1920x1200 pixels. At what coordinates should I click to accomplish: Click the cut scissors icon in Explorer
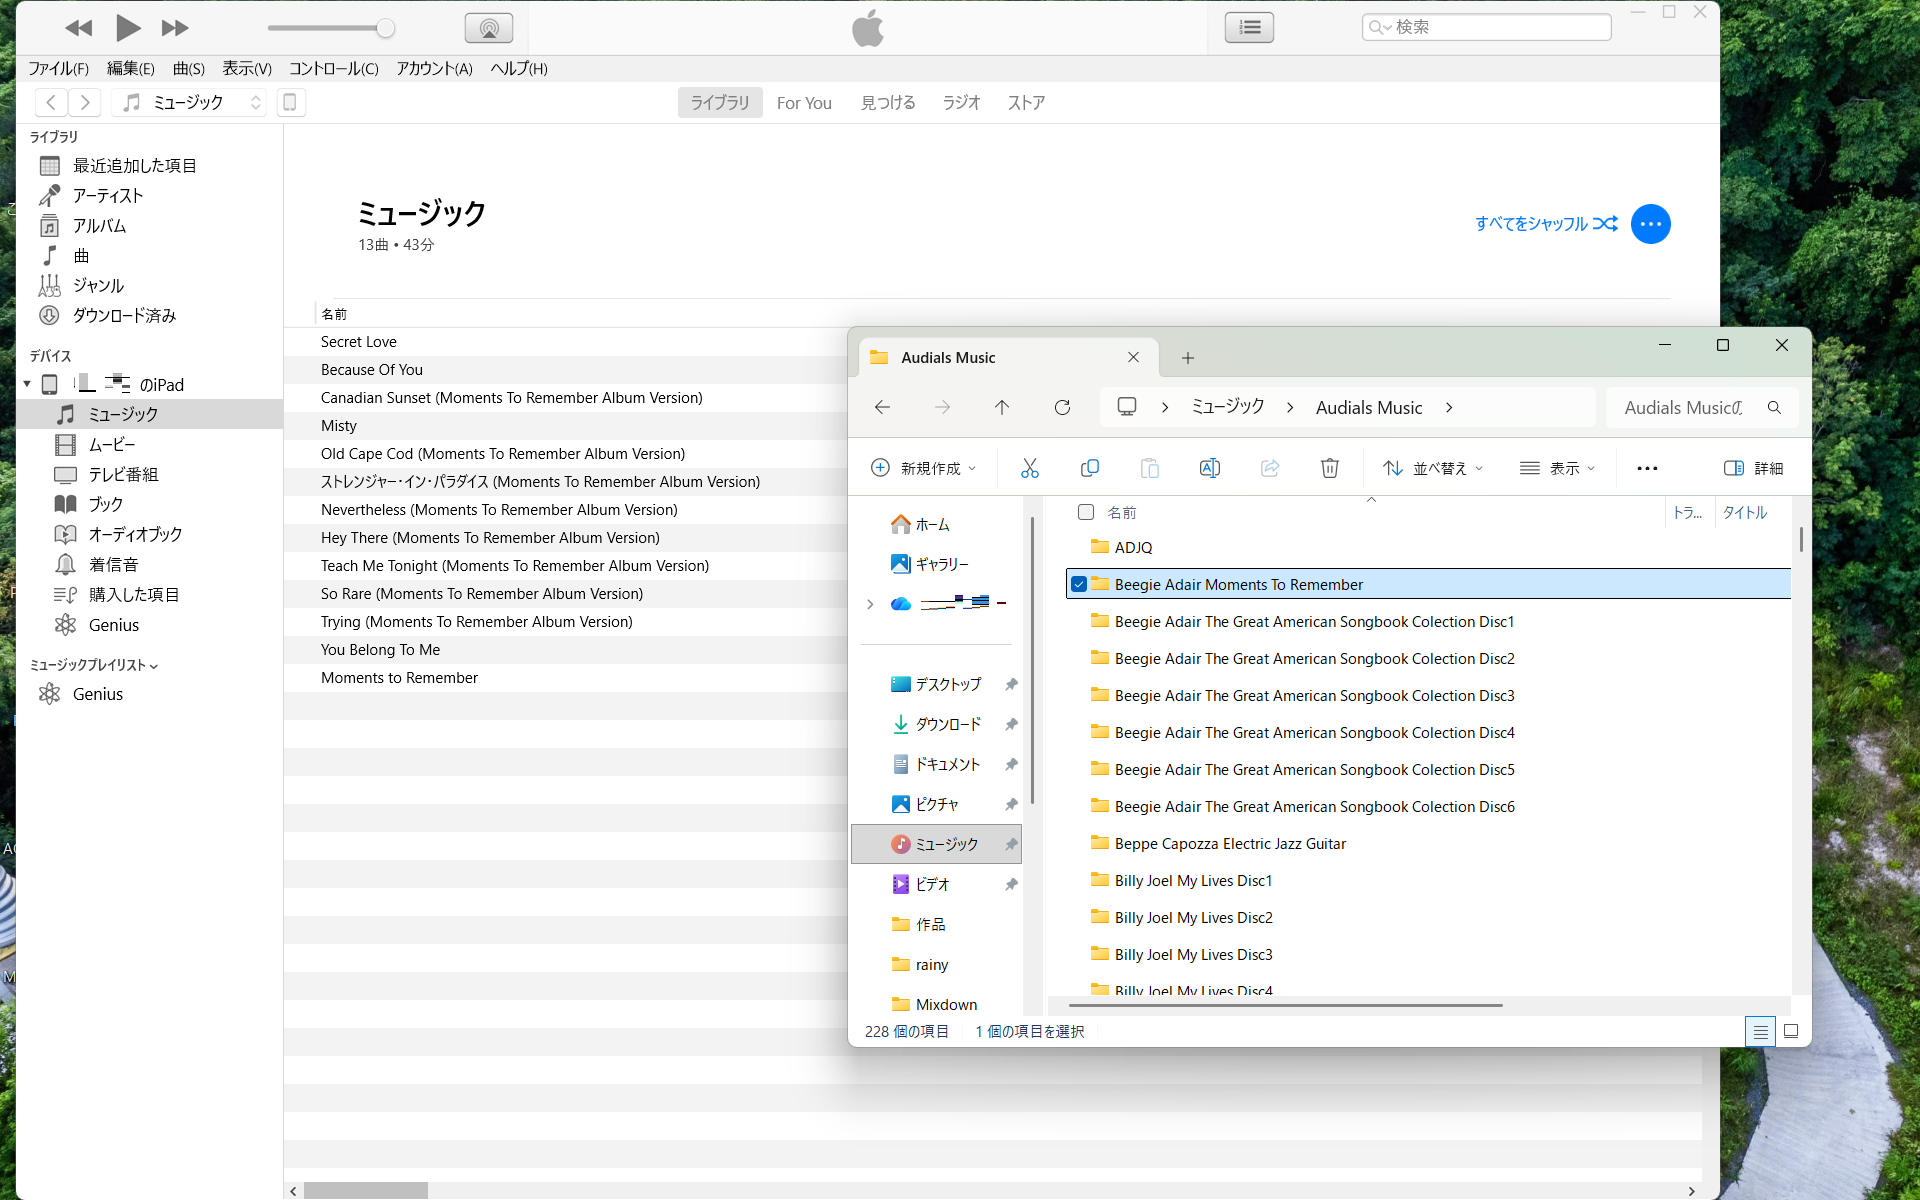pos(1030,468)
